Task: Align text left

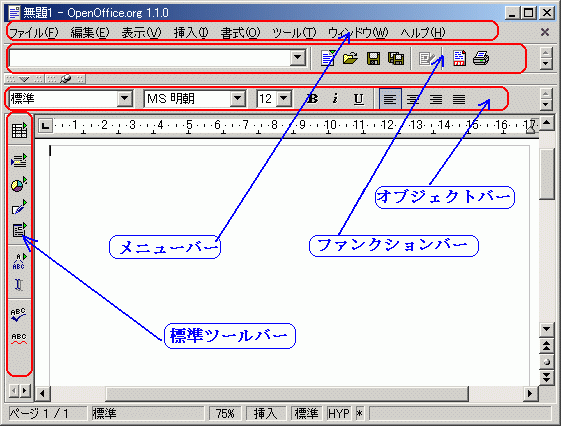Action: tap(390, 98)
